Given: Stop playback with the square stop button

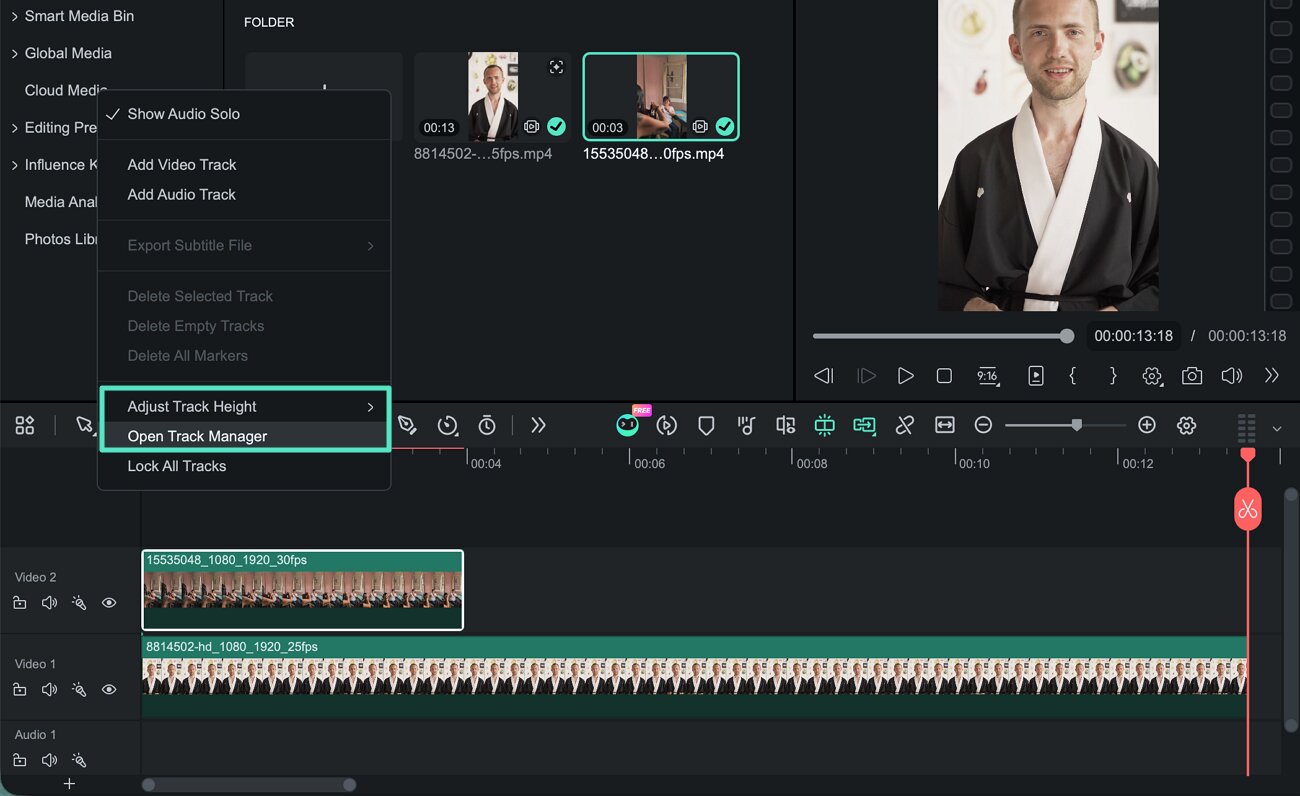Looking at the screenshot, I should (944, 376).
